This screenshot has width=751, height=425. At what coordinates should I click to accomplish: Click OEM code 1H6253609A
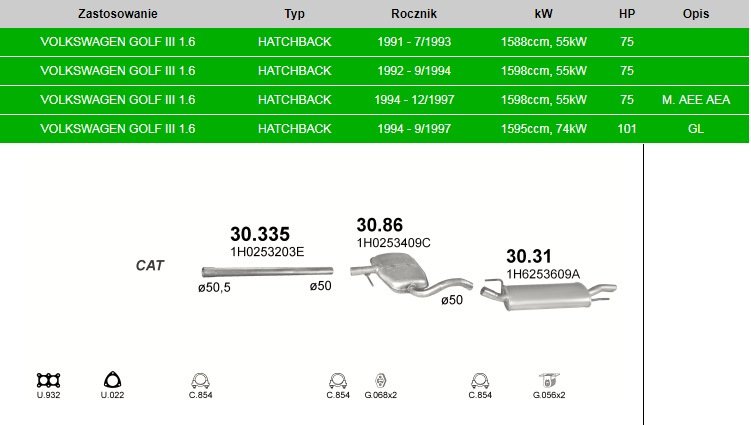[x=543, y=274]
